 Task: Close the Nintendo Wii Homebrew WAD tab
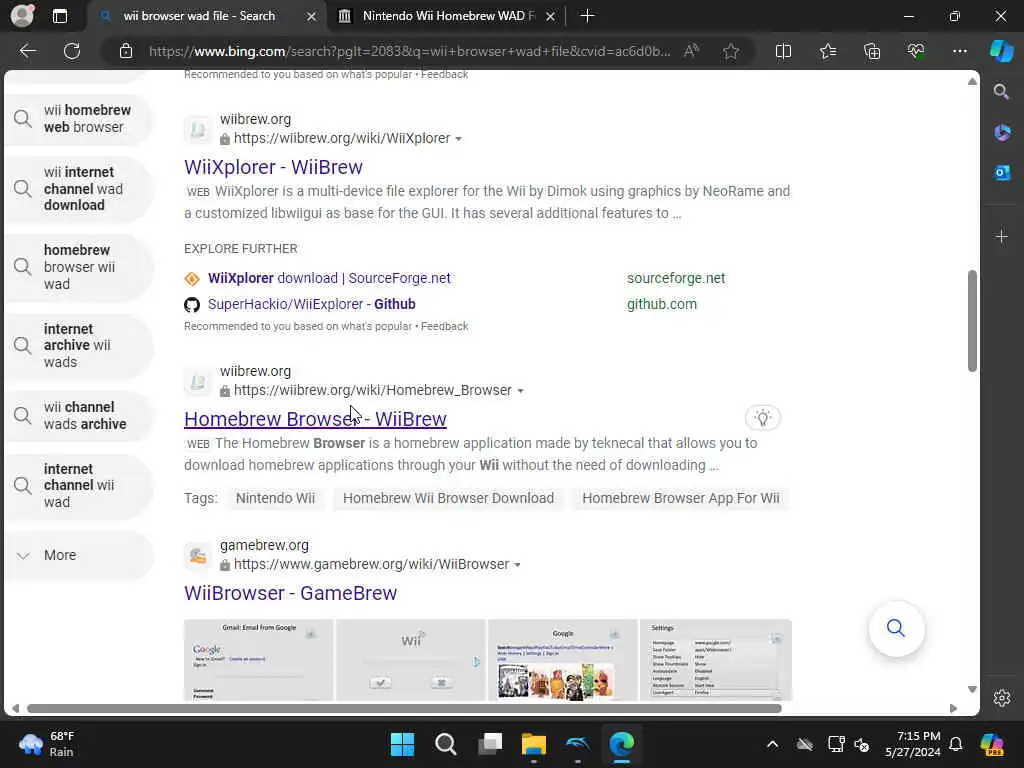pos(551,16)
